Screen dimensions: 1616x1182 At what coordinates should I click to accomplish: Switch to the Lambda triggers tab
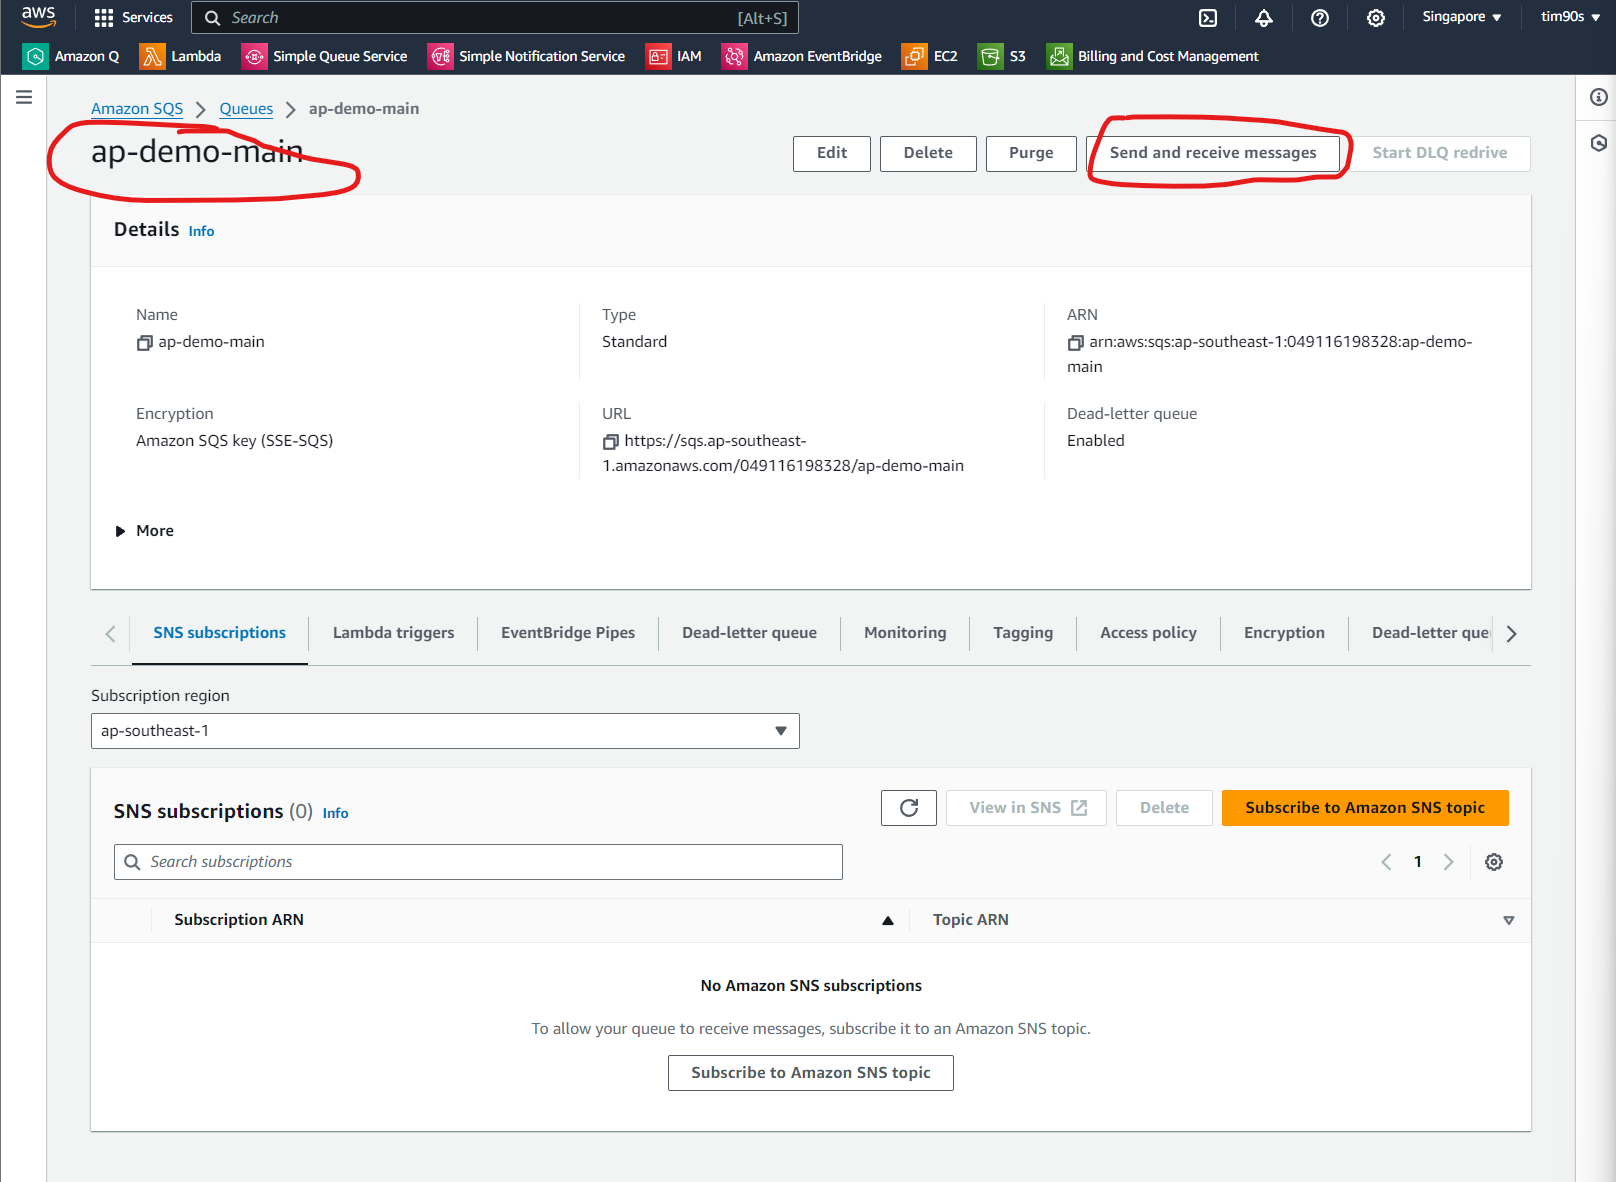[393, 633]
